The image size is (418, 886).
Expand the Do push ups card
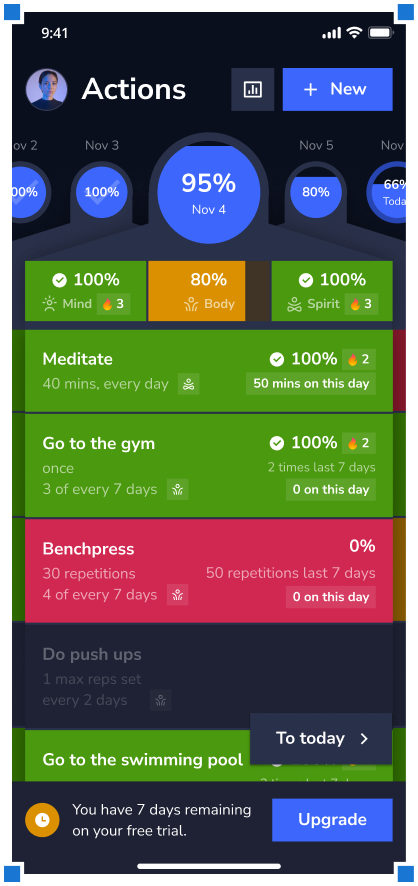(x=209, y=675)
